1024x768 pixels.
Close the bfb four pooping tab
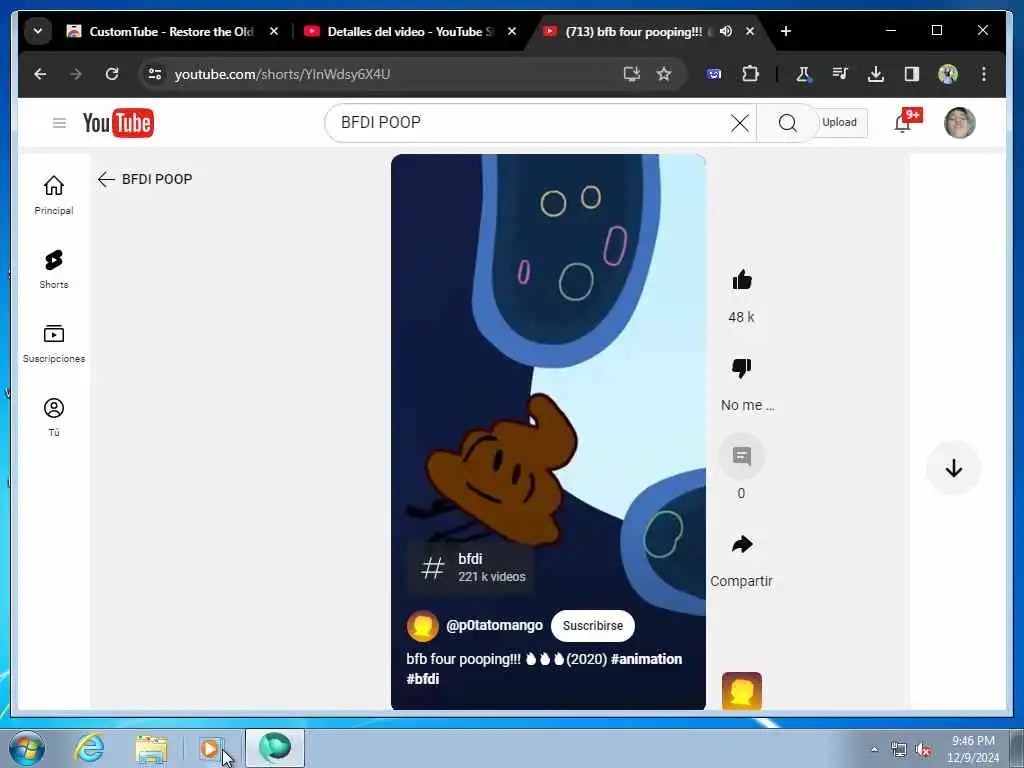tap(750, 31)
